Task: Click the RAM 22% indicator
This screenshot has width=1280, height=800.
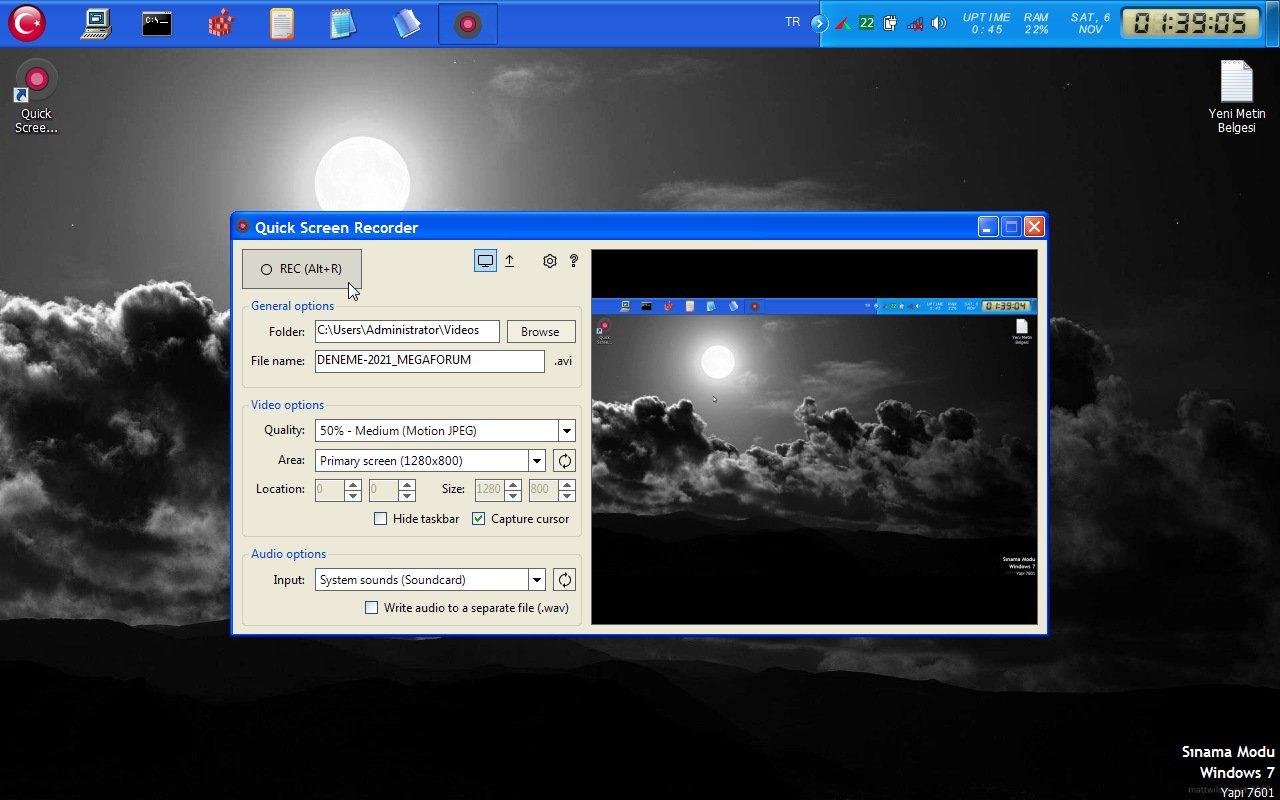Action: pos(1036,23)
